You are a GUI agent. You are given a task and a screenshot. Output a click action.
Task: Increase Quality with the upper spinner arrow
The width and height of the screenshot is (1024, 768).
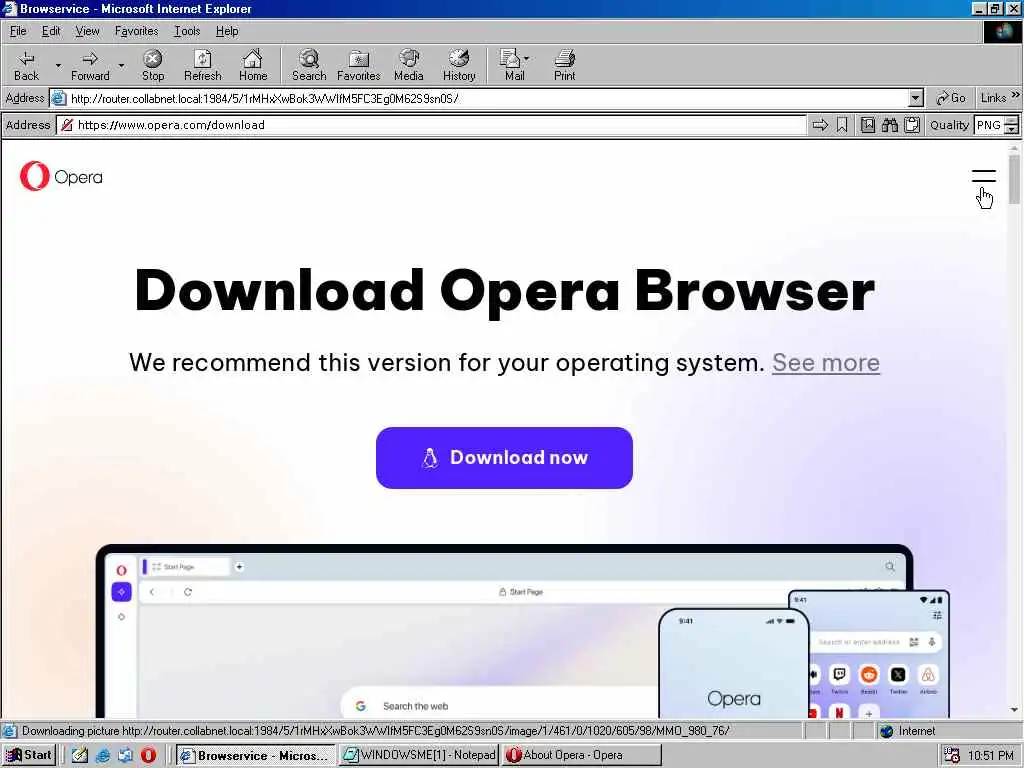pyautogui.click(x=1012, y=120)
